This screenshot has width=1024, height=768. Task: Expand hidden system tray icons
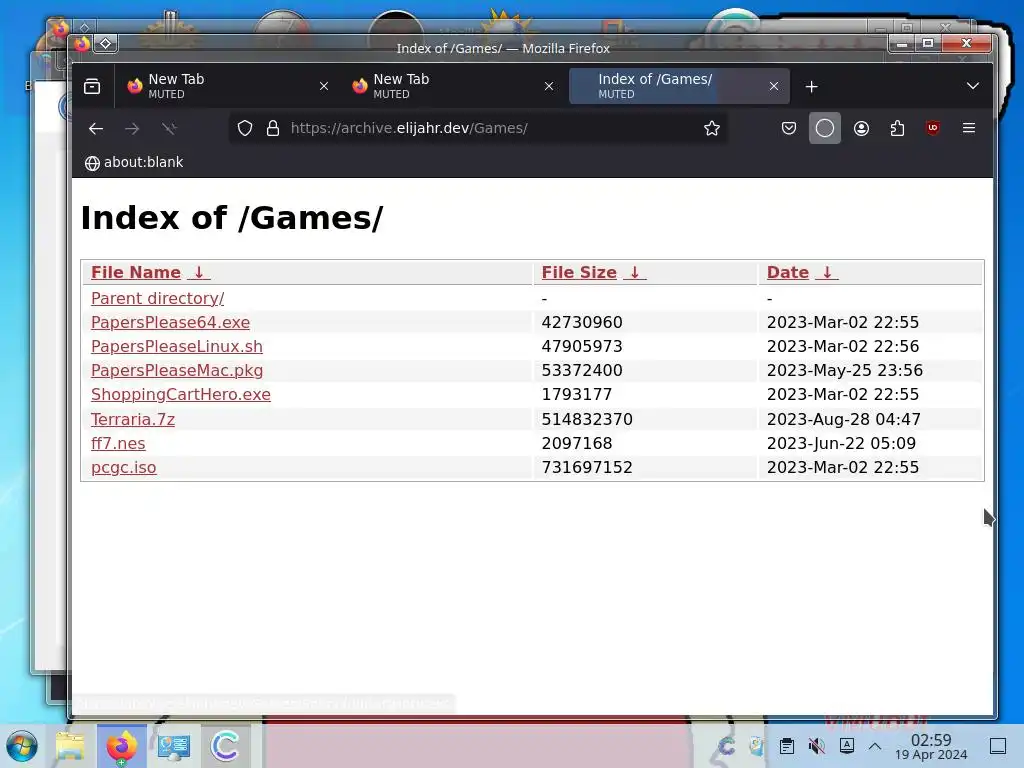[875, 746]
